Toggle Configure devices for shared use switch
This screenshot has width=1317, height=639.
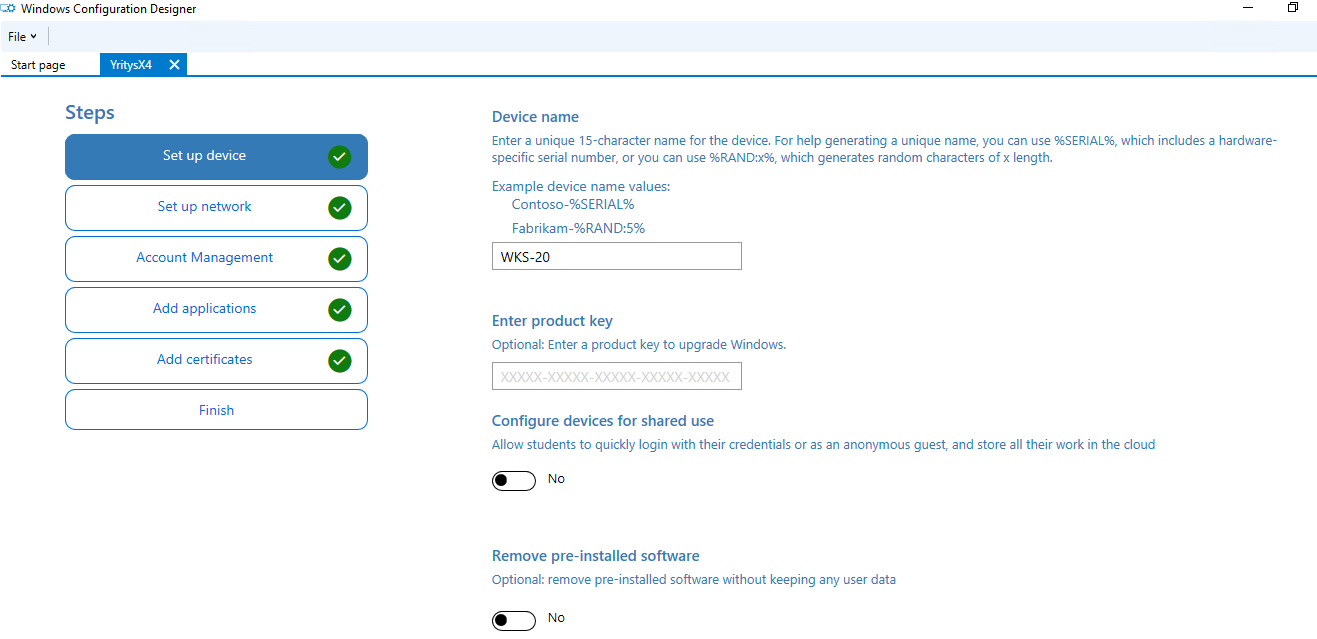click(514, 481)
